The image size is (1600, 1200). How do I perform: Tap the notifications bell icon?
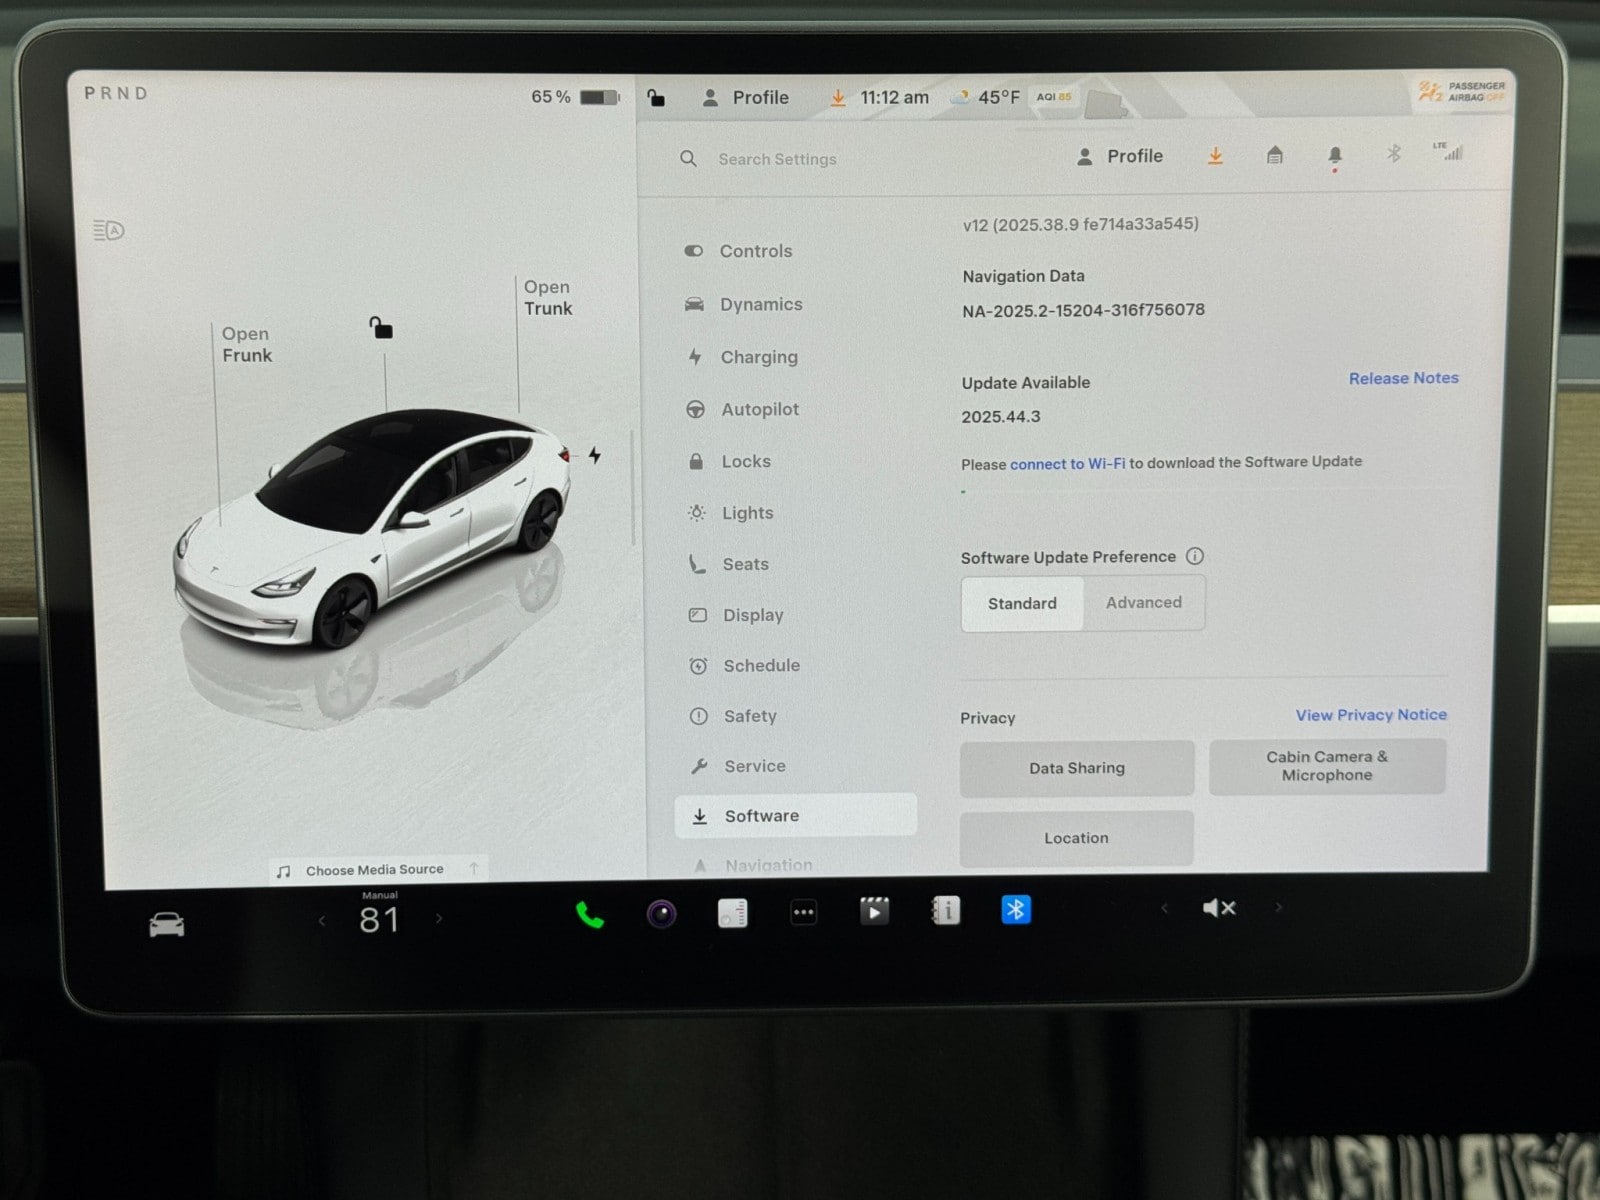(x=1334, y=156)
